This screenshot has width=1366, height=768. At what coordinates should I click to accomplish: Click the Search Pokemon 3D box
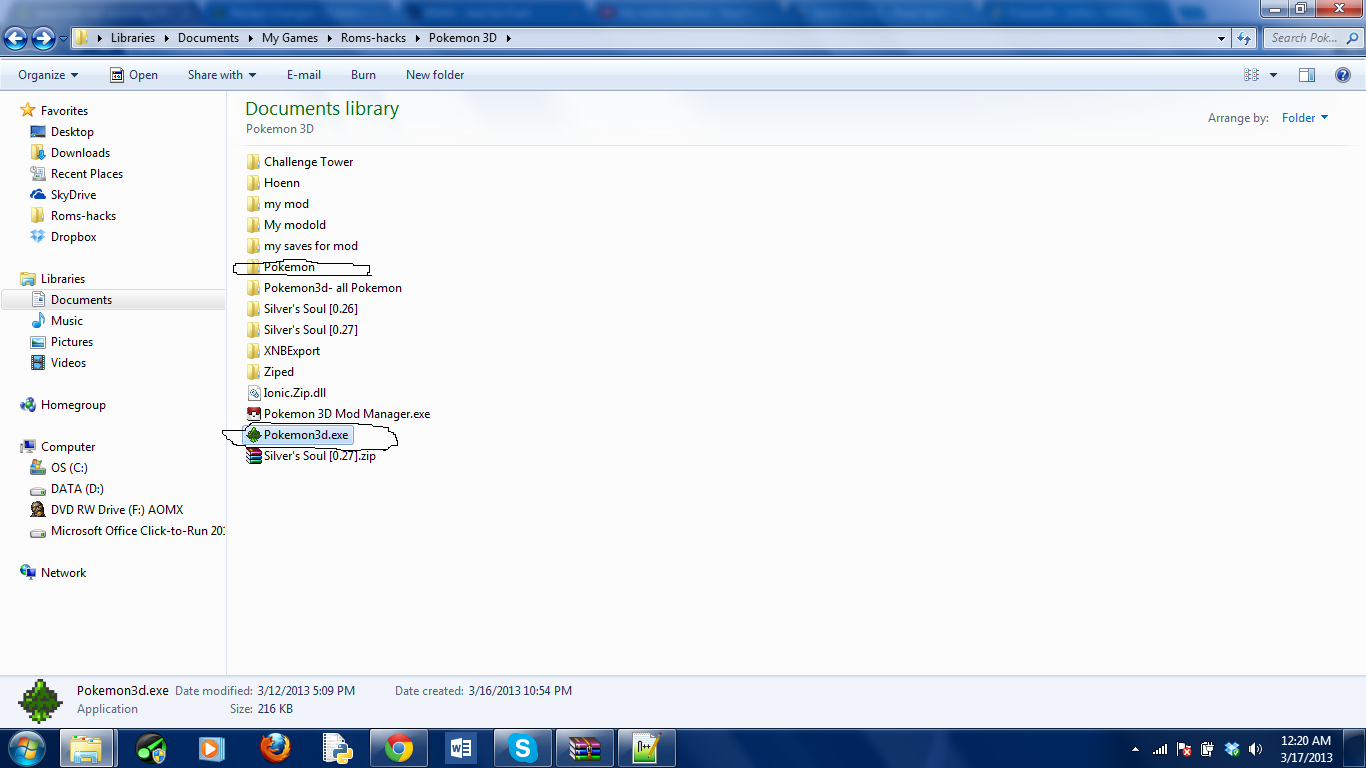1312,38
